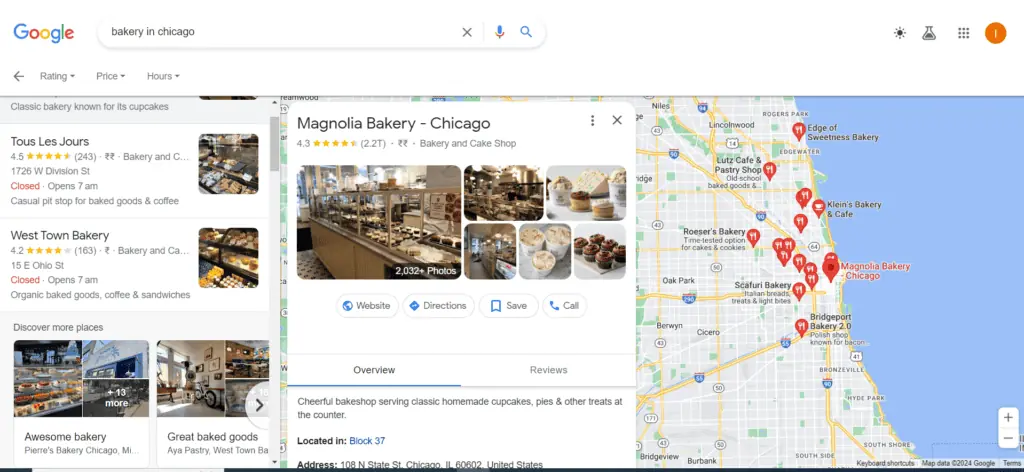This screenshot has width=1024, height=472.
Task: Zoom in on the map
Action: point(1008,417)
